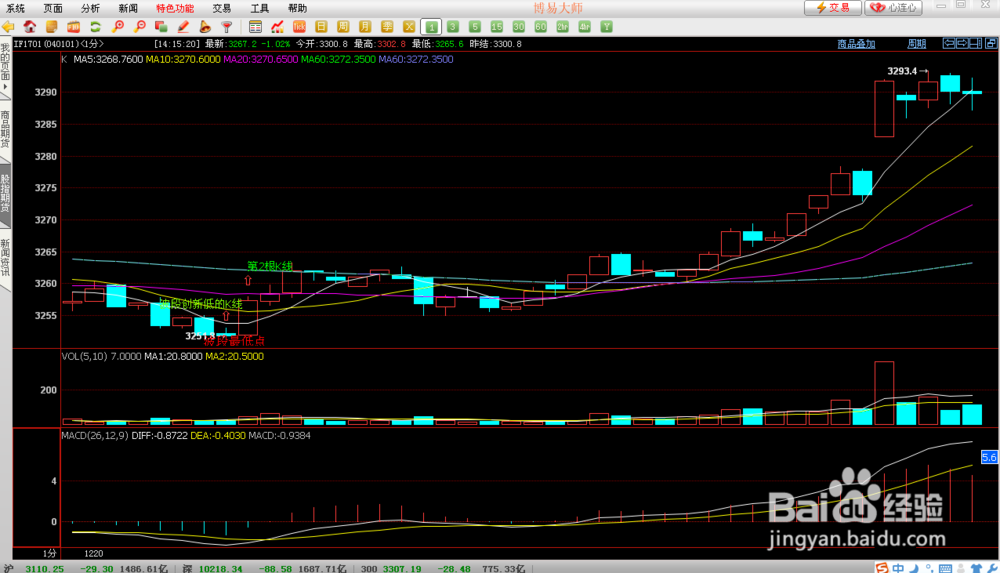Refresh data with green arrows icon
The width and height of the screenshot is (1000, 573).
tap(96, 27)
